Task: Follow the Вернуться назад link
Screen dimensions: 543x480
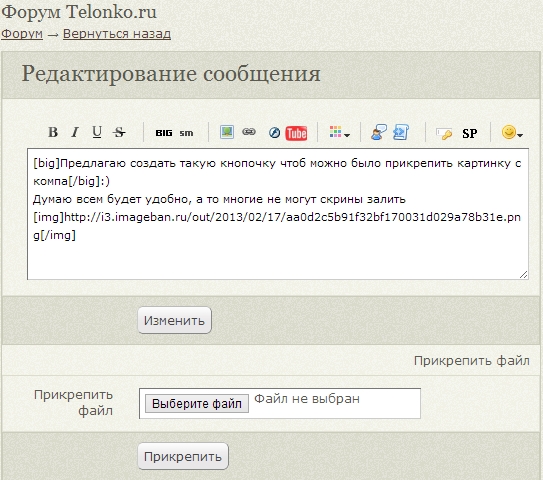Action: pyautogui.click(x=117, y=34)
